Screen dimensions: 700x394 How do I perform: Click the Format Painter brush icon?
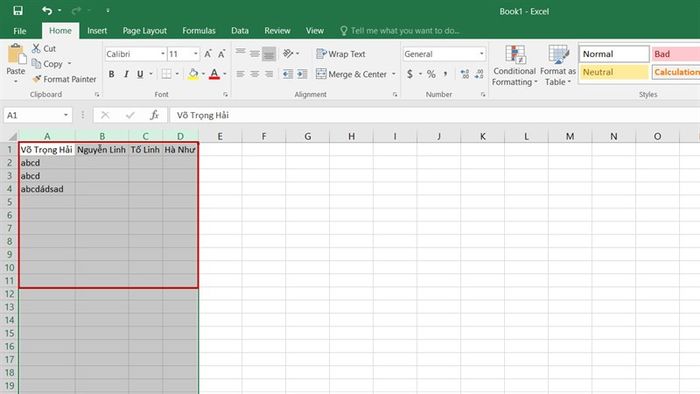pyautogui.click(x=37, y=79)
